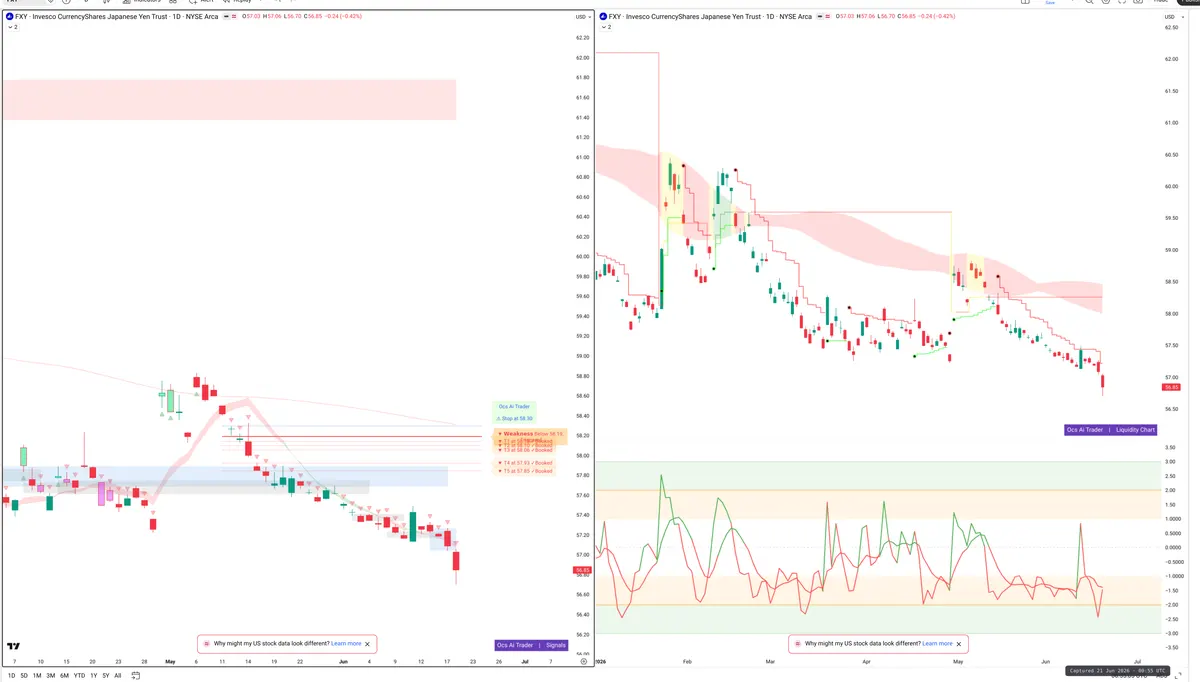1200x682 pixels.
Task: Click the left chart 56.85 price label
Action: point(581,570)
